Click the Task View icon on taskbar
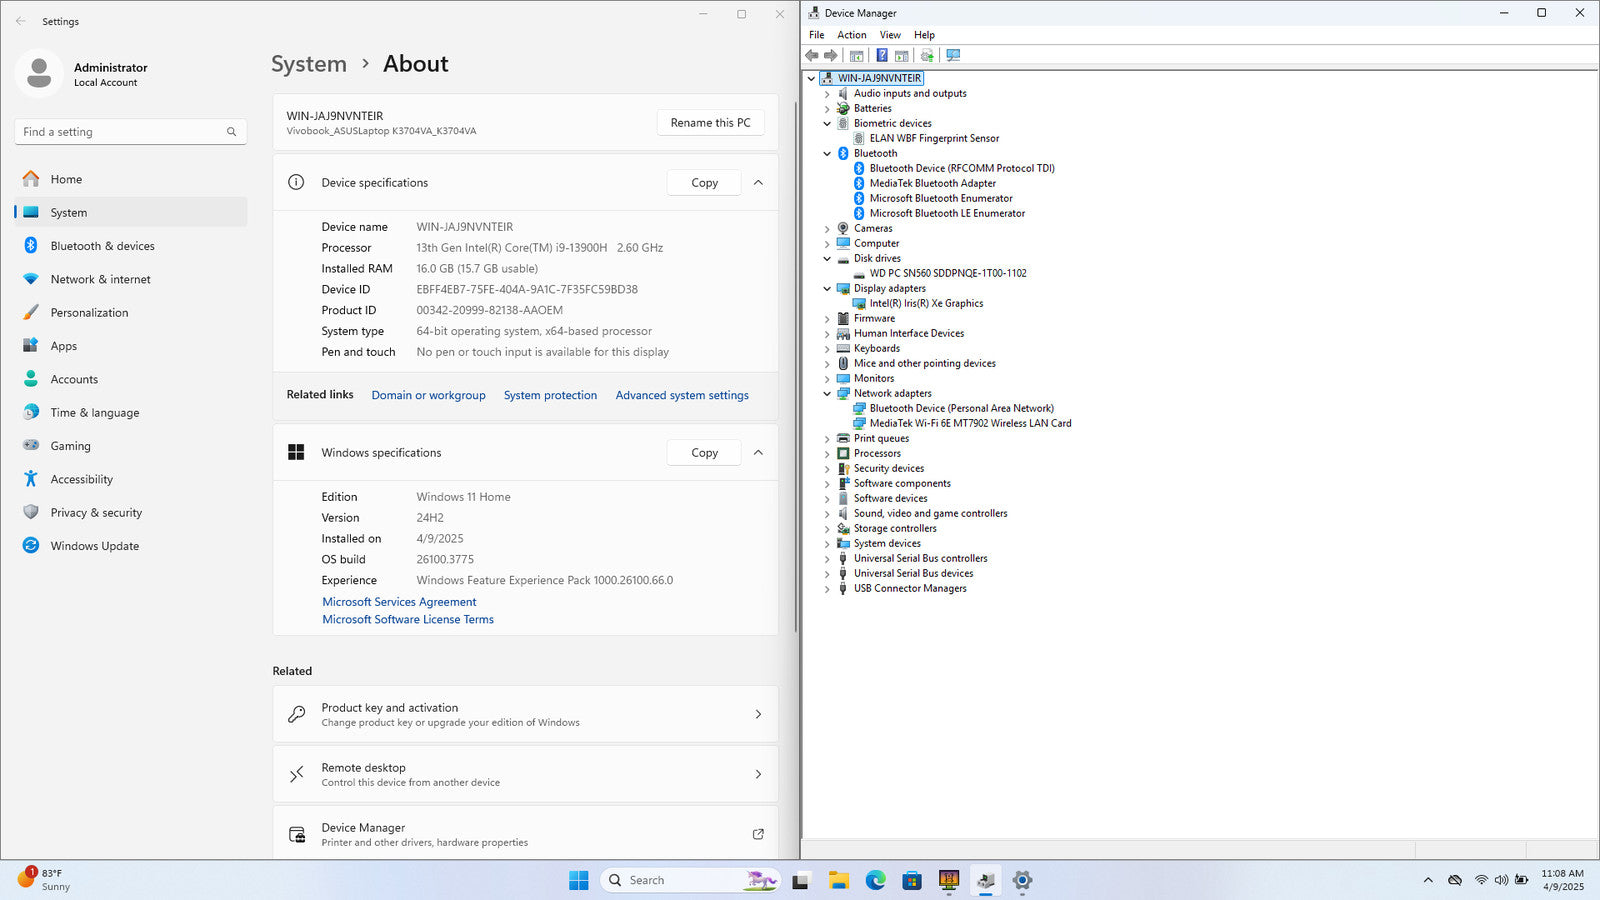 [801, 880]
